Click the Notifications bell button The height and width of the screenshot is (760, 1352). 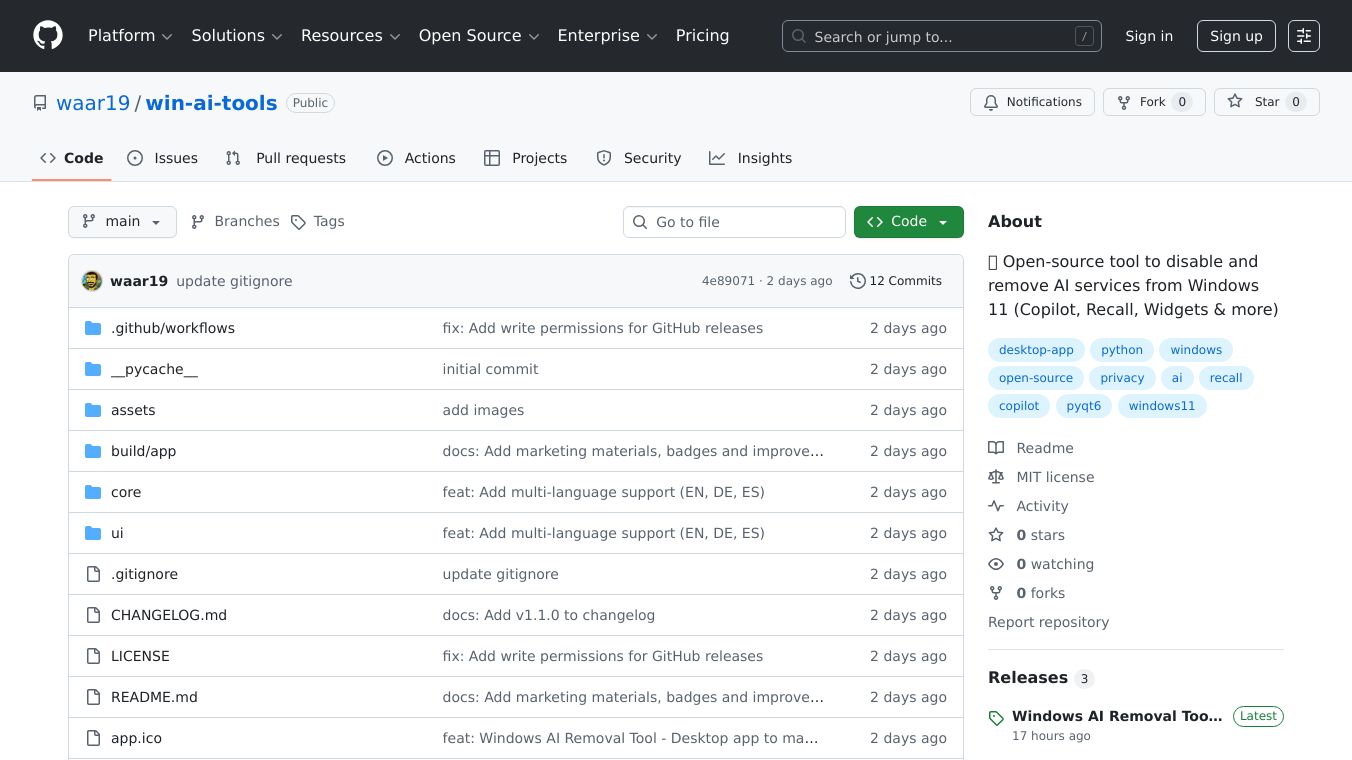1032,102
